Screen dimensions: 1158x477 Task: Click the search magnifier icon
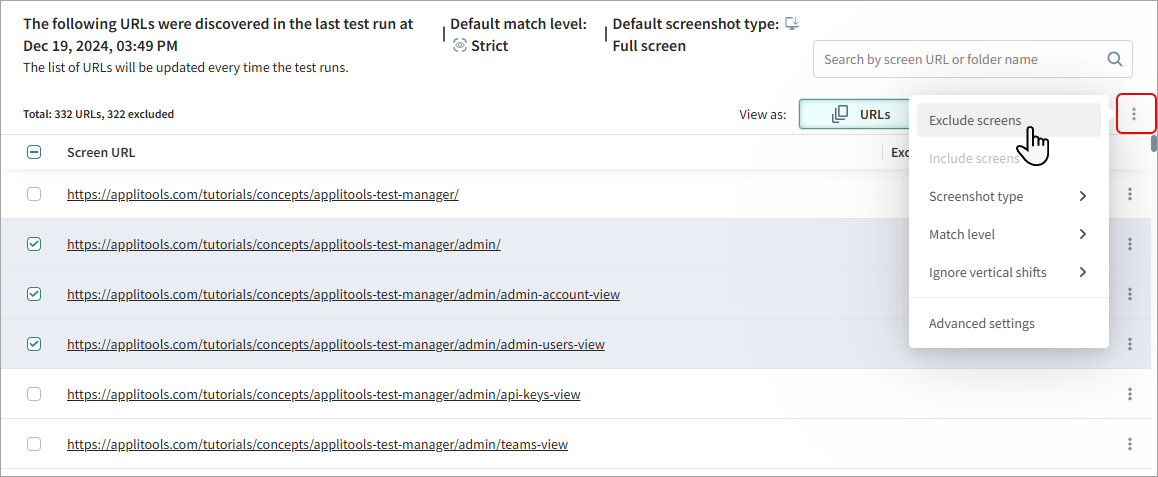coord(1114,59)
